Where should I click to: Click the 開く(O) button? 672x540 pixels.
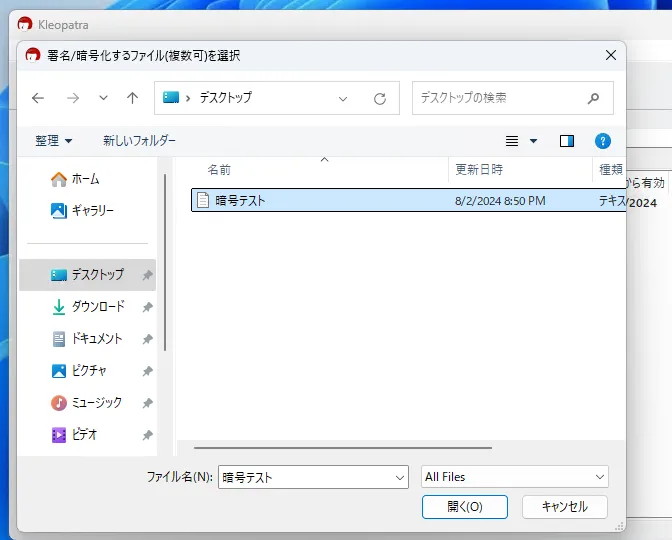pyautogui.click(x=465, y=507)
